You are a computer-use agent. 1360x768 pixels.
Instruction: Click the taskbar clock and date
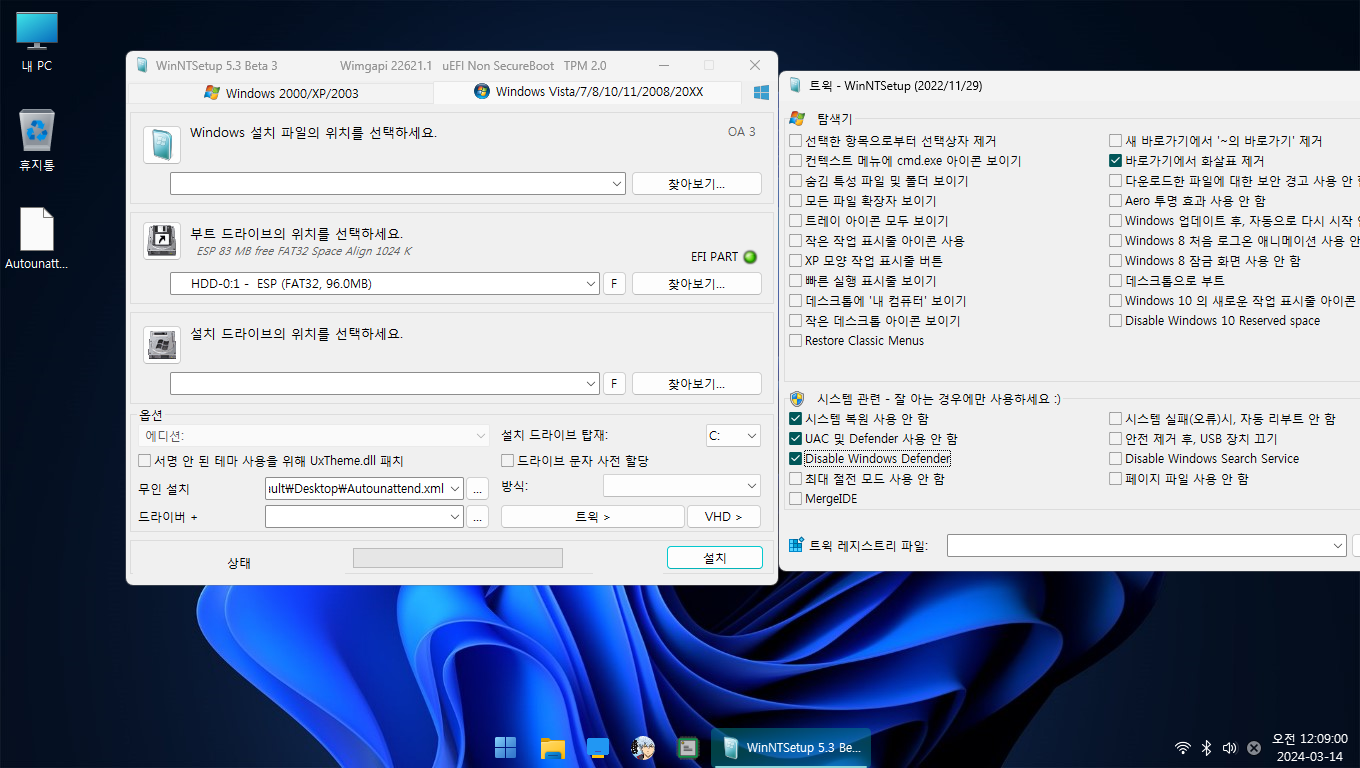(x=1309, y=747)
